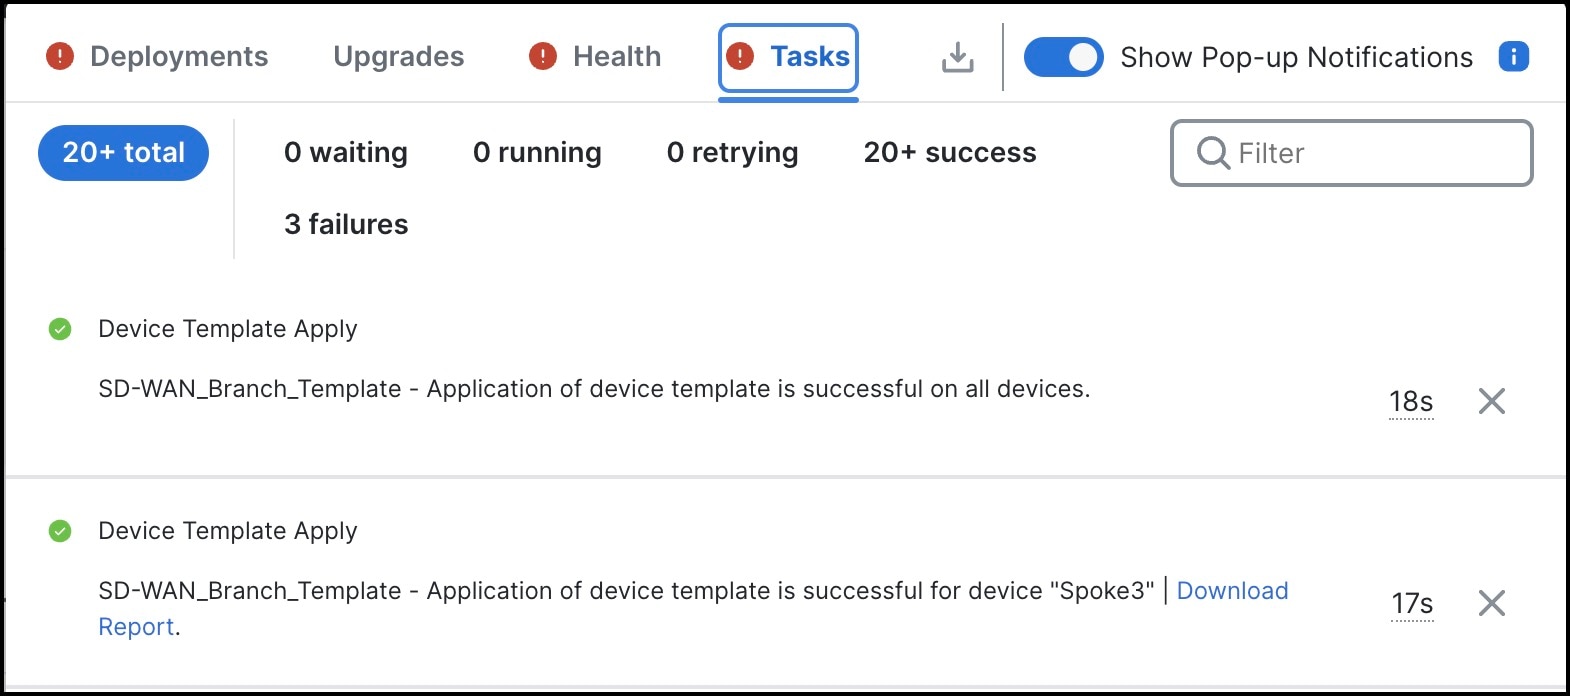Filter tasks by 0 retrying
Viewport: 1570px width, 696px height.
point(732,152)
